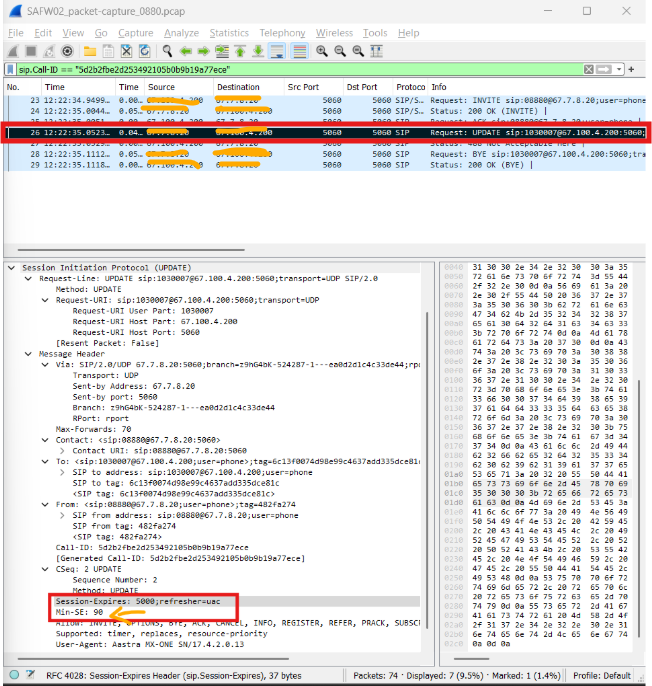Click the packet list horizontal scrollbar
The height and width of the screenshot is (686, 652).
131,250
